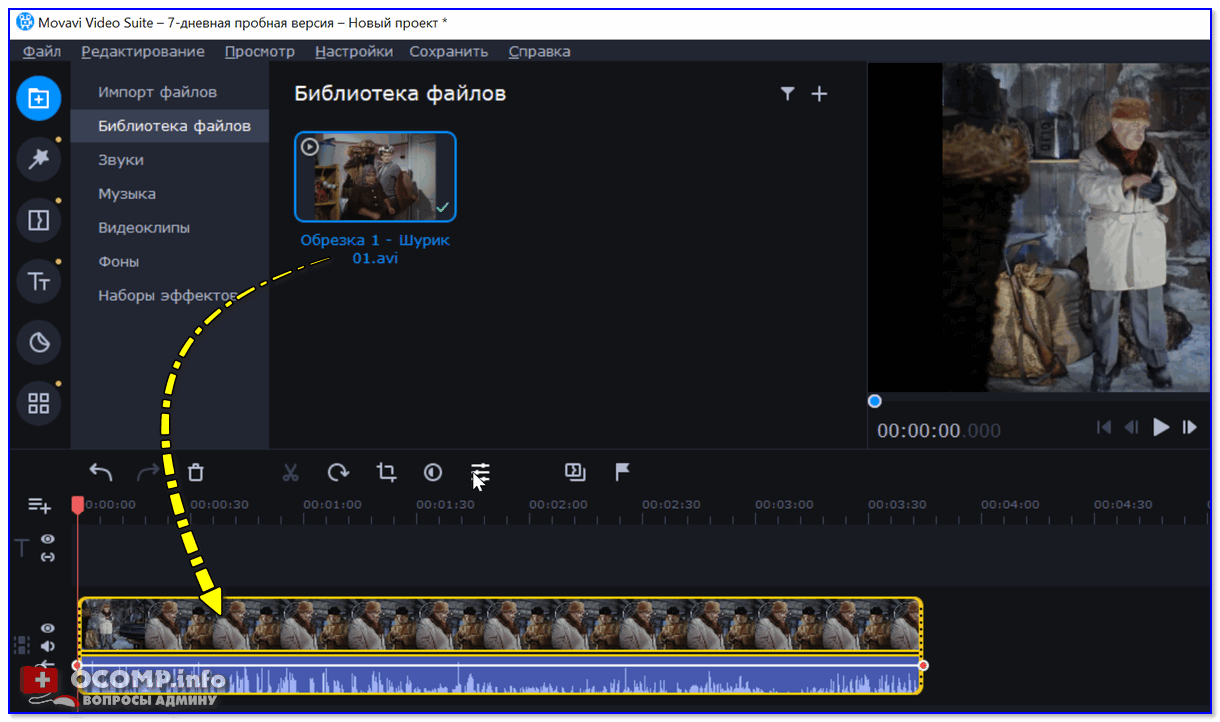Open the Titles tab (Tт icon)
This screenshot has height=722, width=1220.
pos(39,282)
